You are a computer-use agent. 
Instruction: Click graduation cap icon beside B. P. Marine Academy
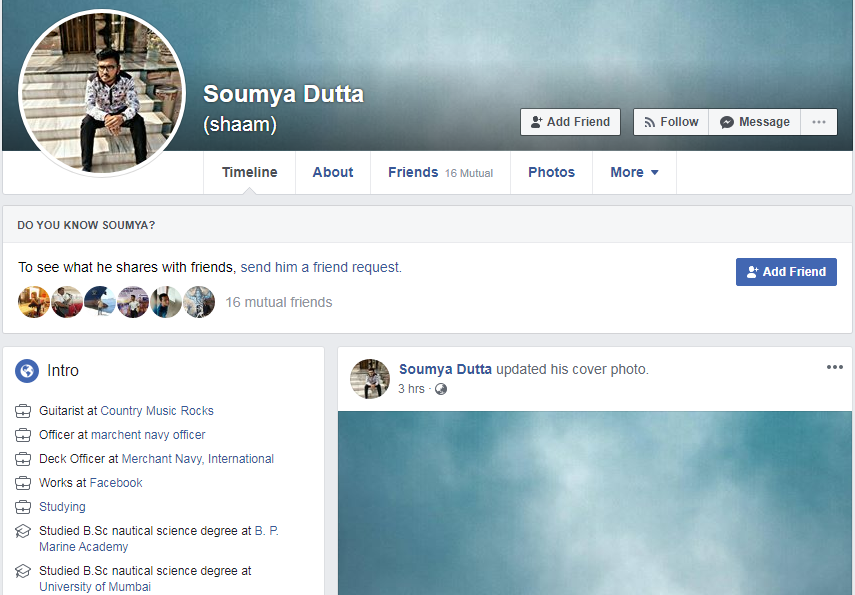pos(23,531)
